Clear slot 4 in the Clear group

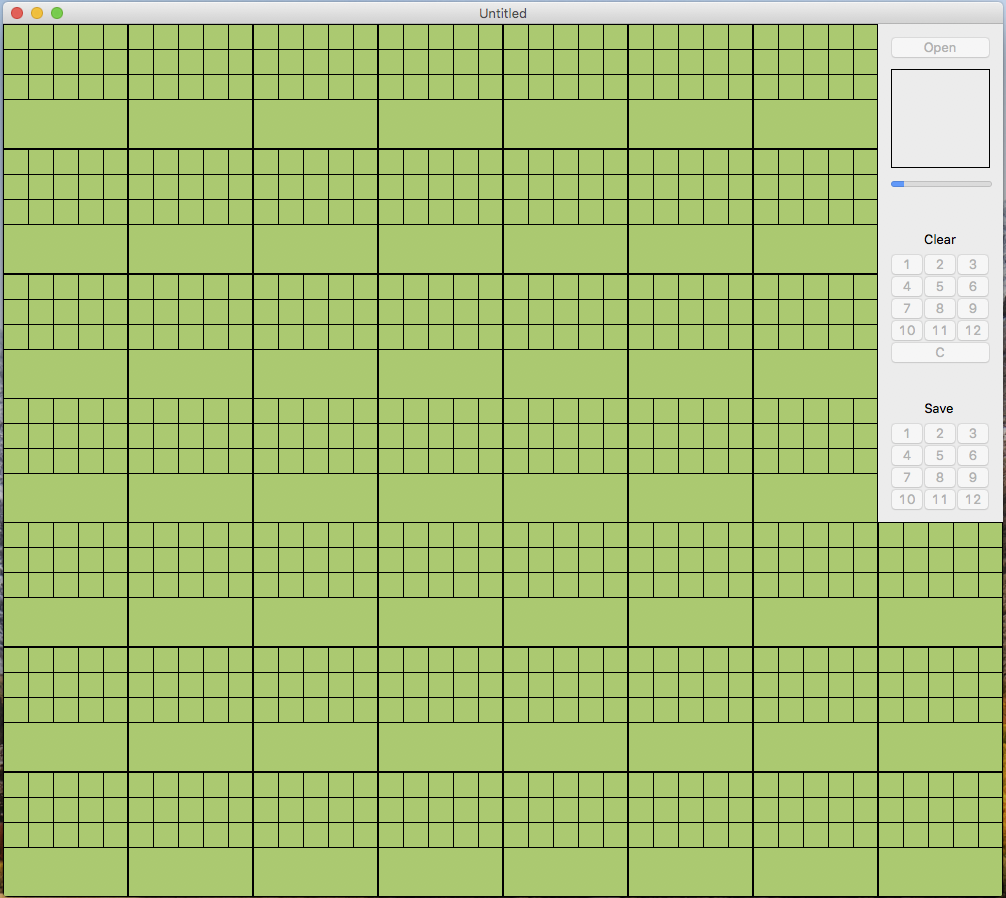[x=907, y=286]
